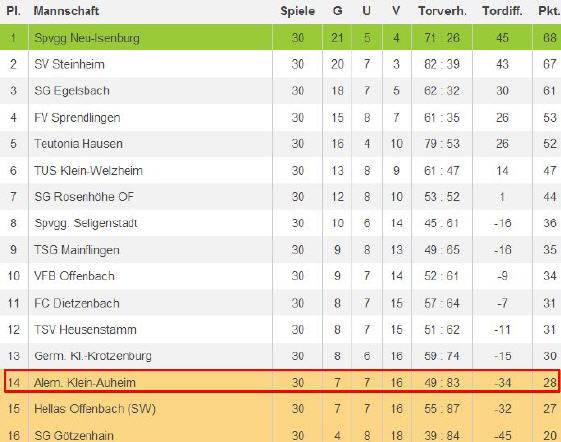561x442 pixels.
Task: Click the Spvgg Neu-Isenburg team name
Action: (87, 38)
